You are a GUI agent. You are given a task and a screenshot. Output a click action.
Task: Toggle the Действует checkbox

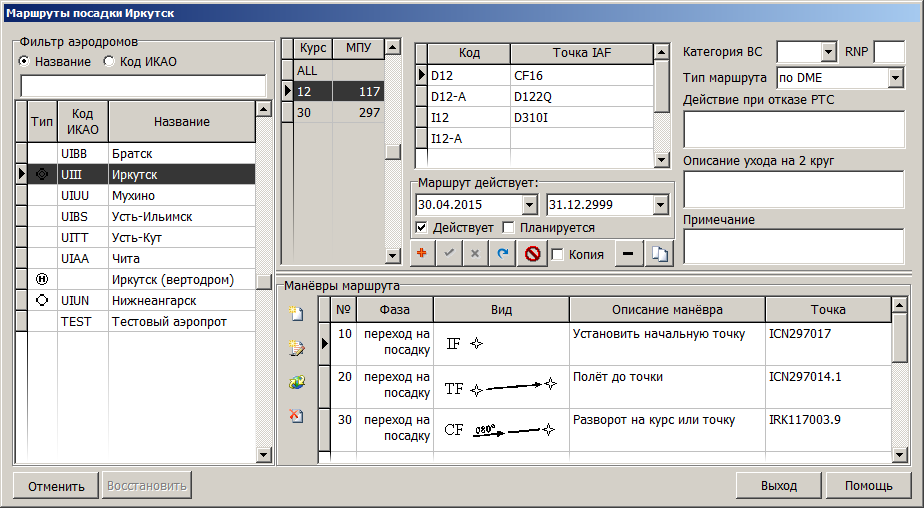(x=421, y=228)
